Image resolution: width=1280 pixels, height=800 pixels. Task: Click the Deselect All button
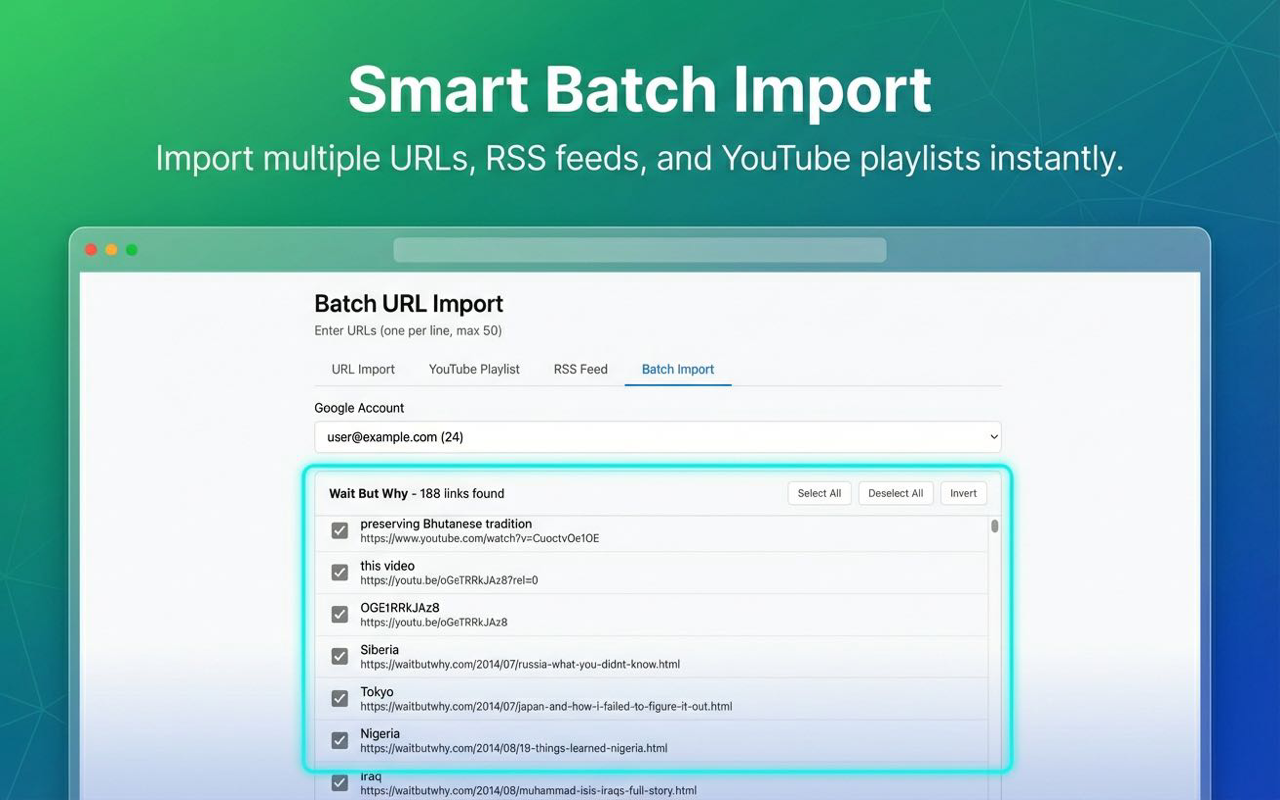(x=895, y=493)
